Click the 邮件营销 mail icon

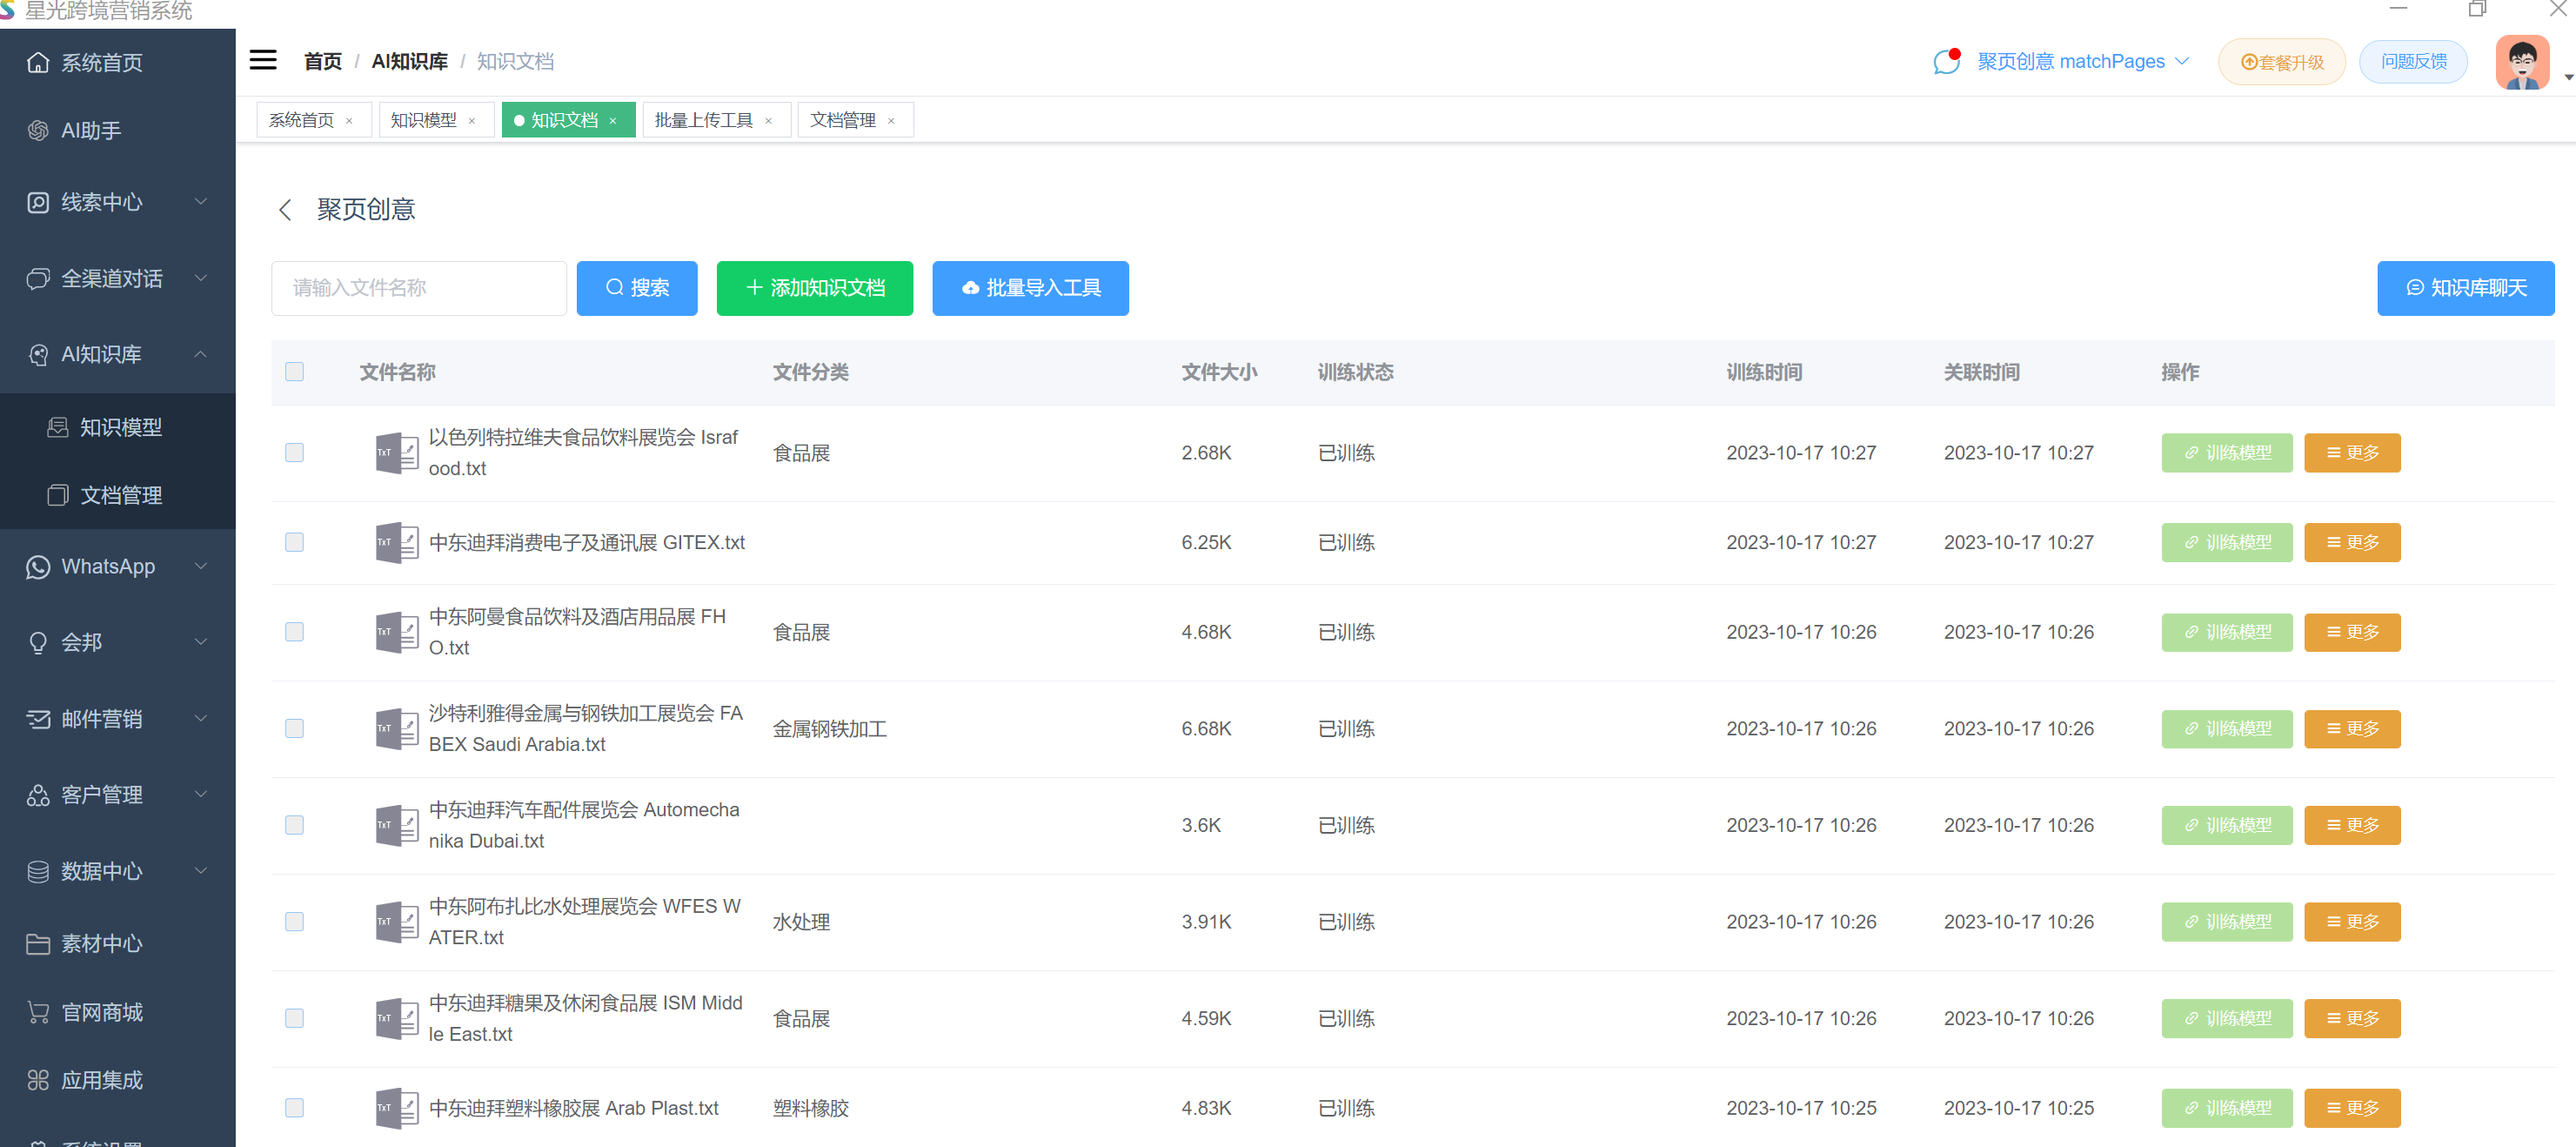tap(38, 718)
